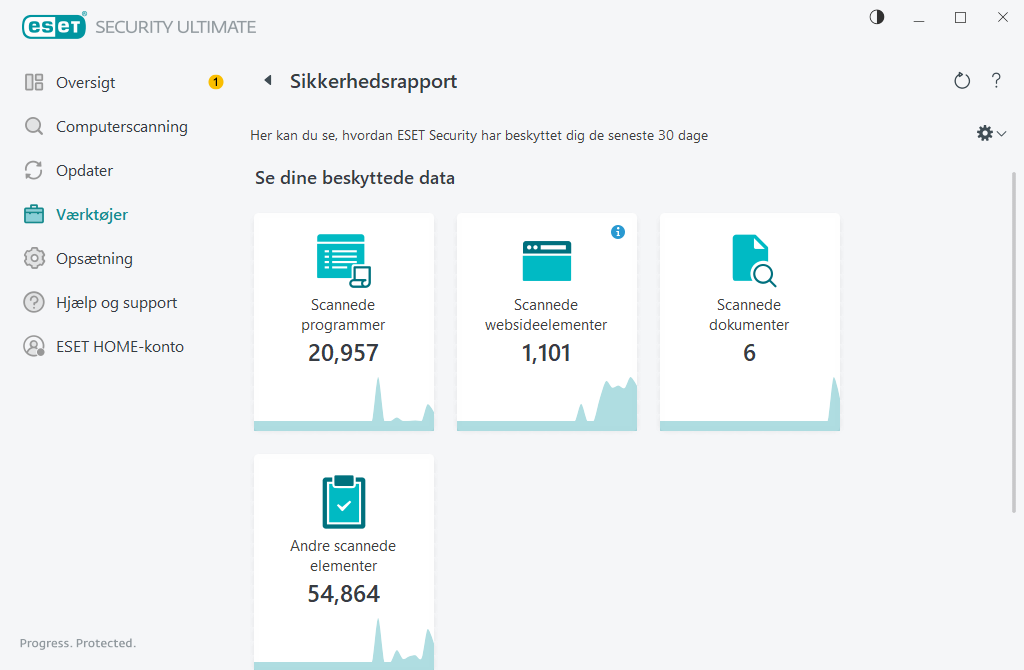Select Værktøjer in the sidebar
The height and width of the screenshot is (670, 1024).
click(x=91, y=214)
